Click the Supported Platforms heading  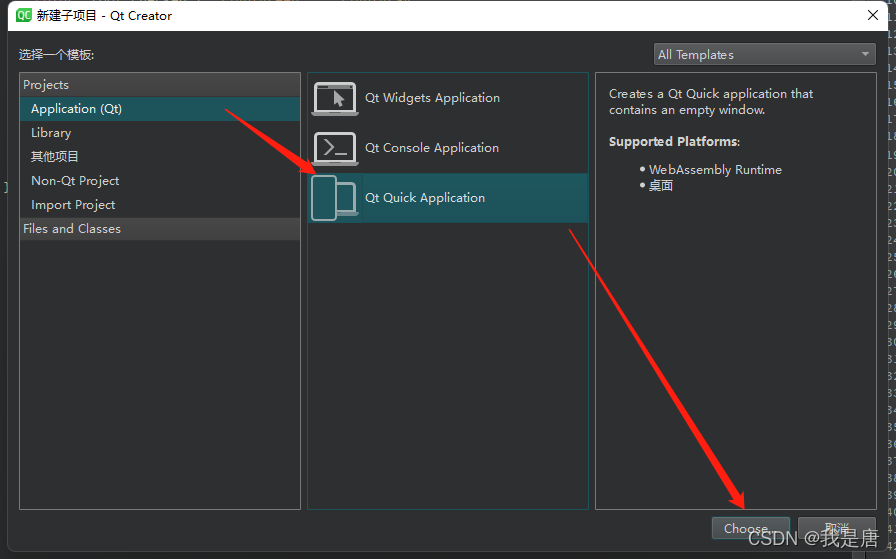tap(674, 142)
